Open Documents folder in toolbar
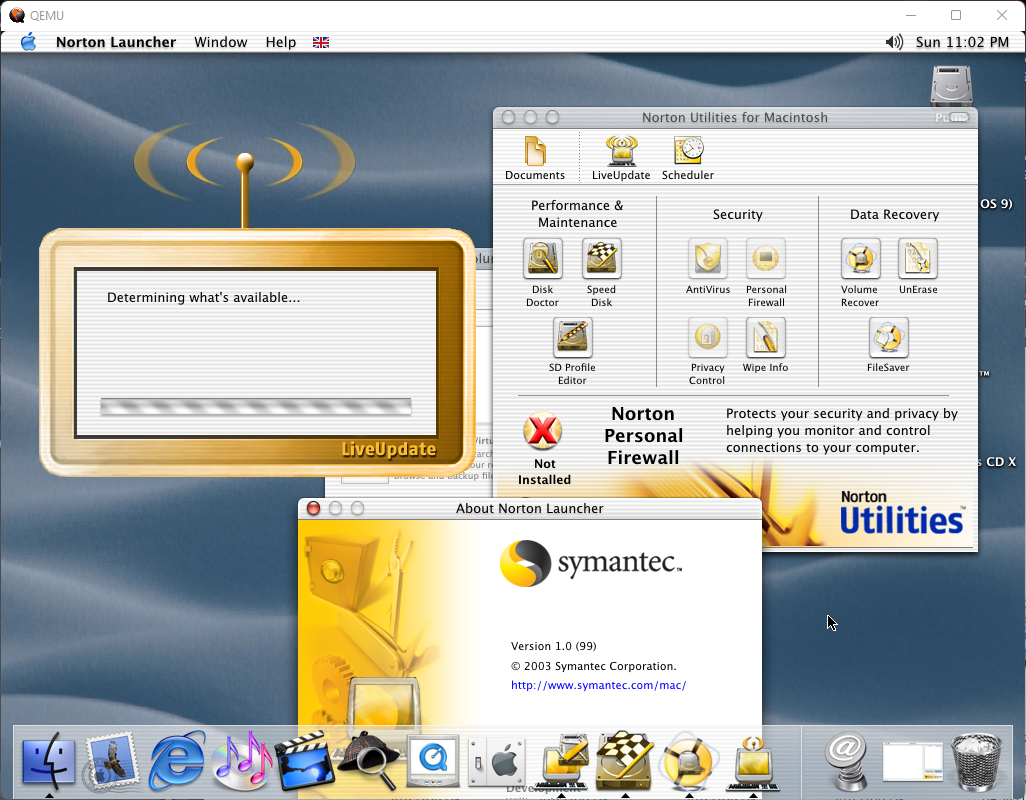Image resolution: width=1026 pixels, height=800 pixels. (535, 153)
